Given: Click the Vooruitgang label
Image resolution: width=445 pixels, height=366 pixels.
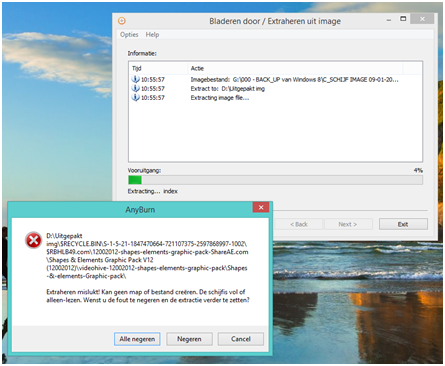Looking at the screenshot, I should 144,170.
